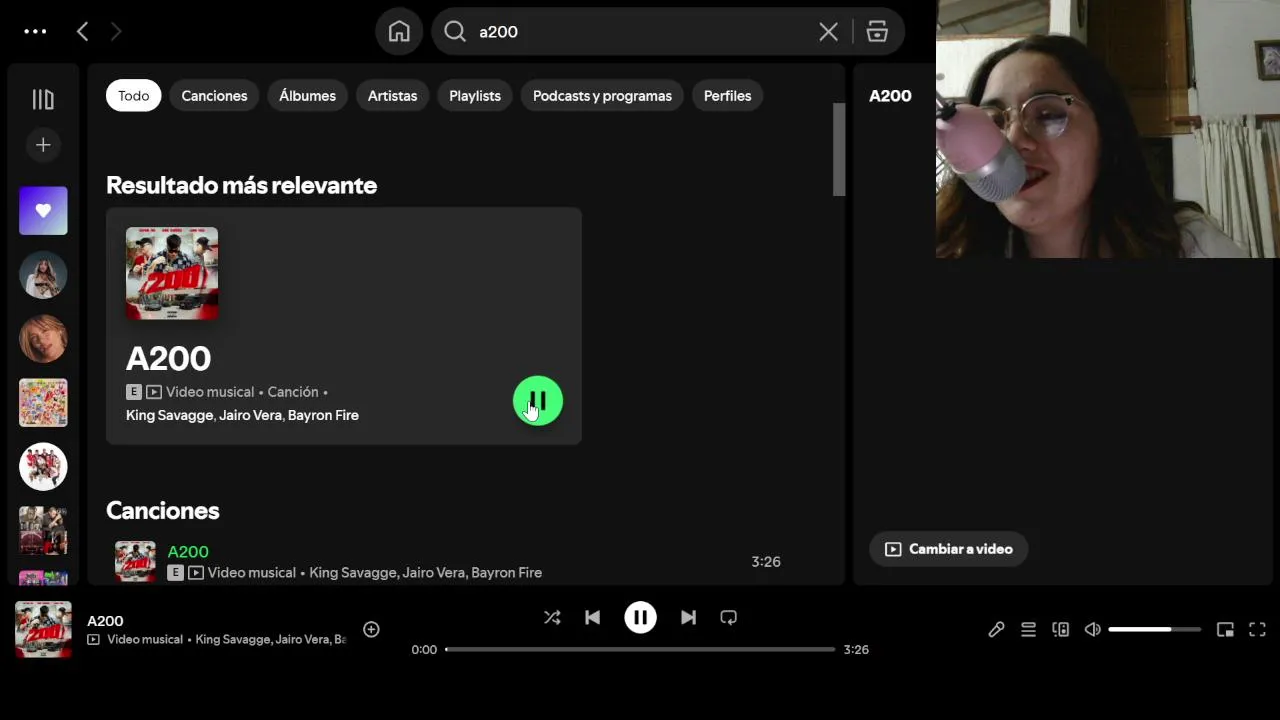This screenshot has width=1280, height=720.
Task: Toggle repeat in player controls
Action: pyautogui.click(x=728, y=618)
